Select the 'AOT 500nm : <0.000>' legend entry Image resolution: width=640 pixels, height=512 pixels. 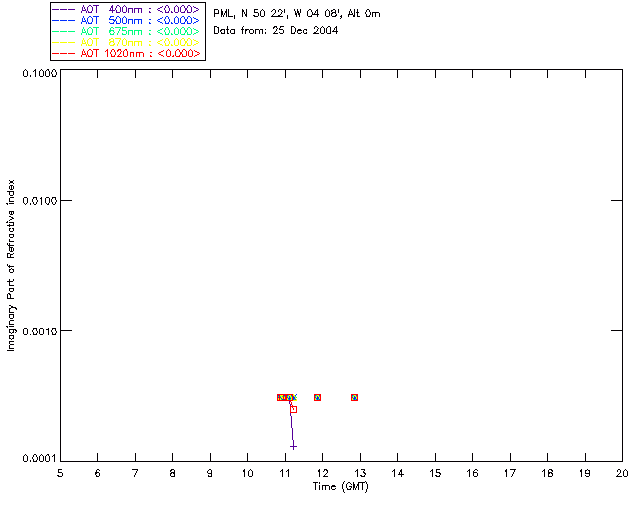(x=127, y=20)
